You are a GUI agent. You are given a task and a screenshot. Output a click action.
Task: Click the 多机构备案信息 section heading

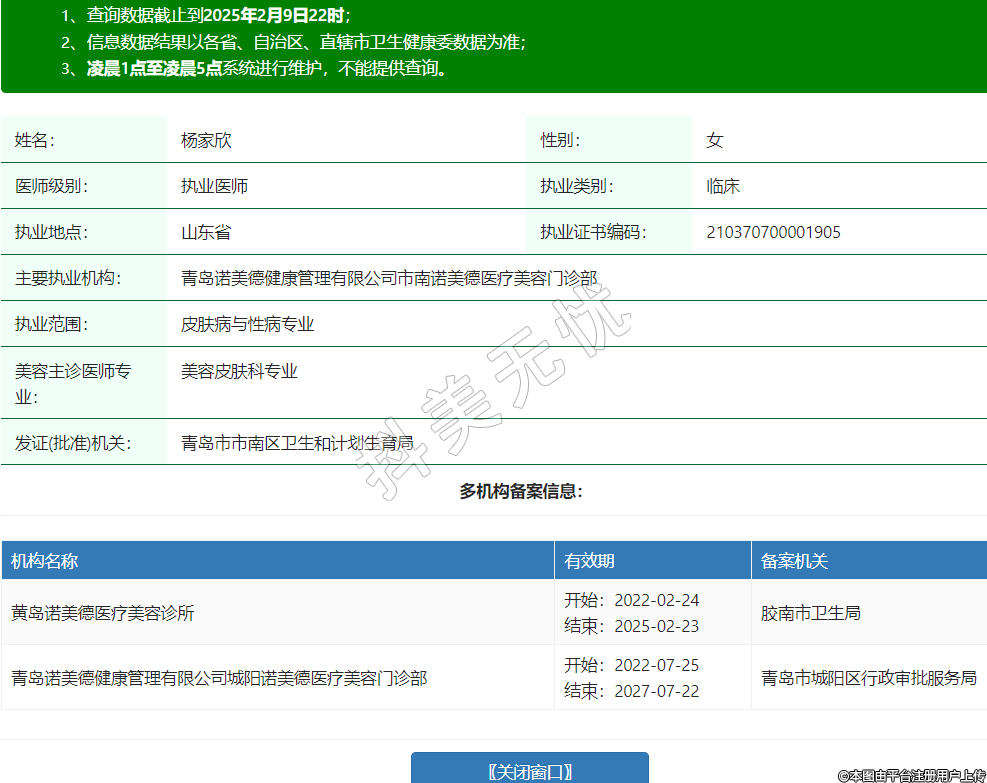tap(521, 491)
